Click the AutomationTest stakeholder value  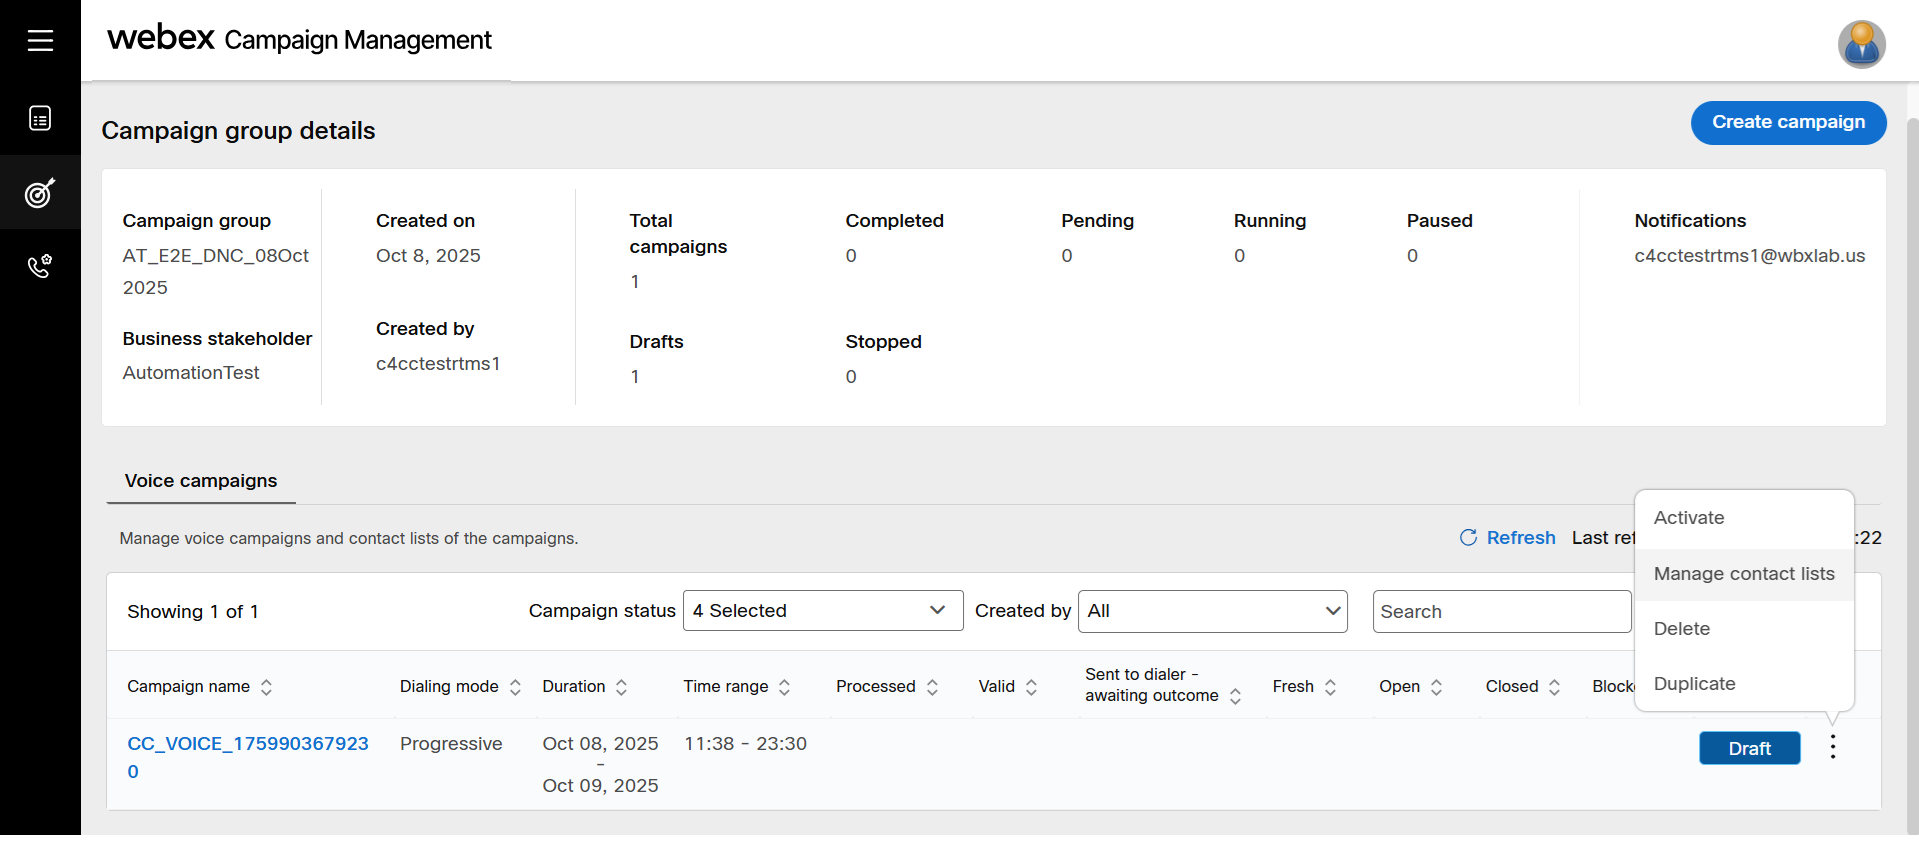click(191, 373)
